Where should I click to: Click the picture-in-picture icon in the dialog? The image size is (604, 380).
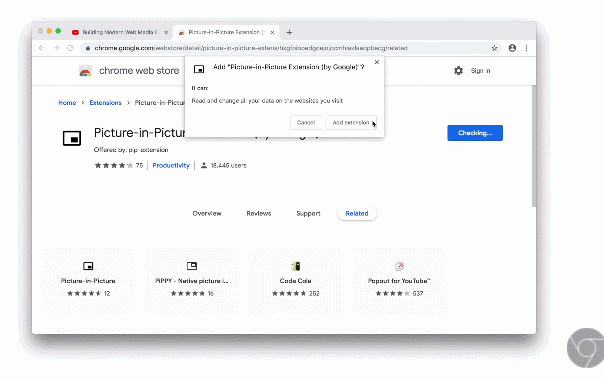click(x=199, y=69)
